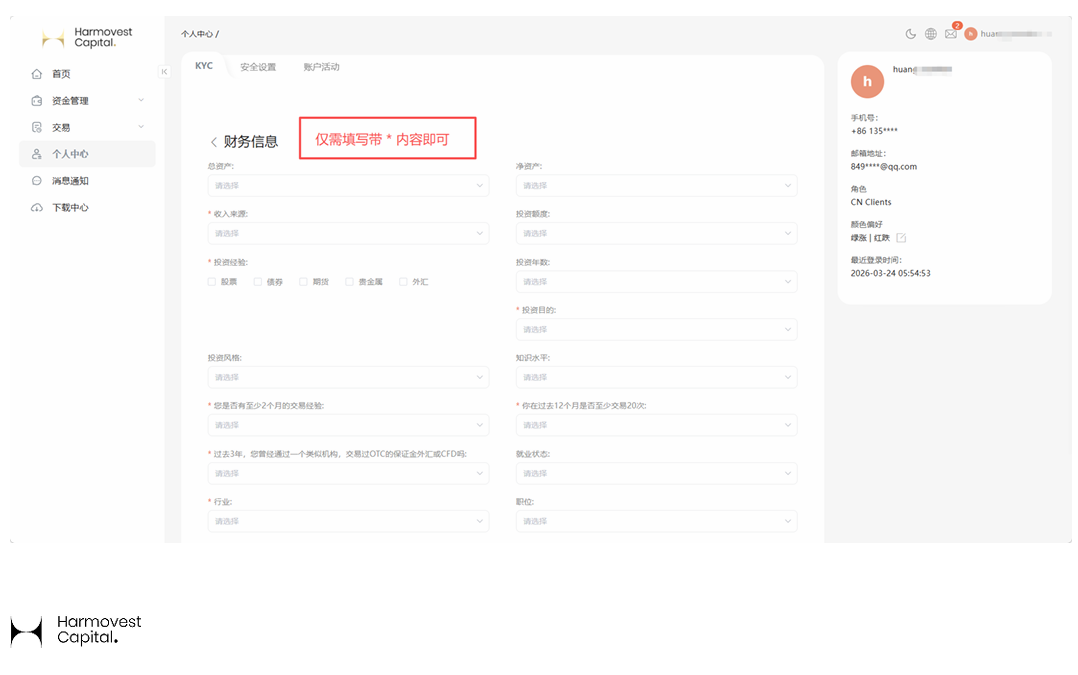Click the CN Clients role text
1078x675 pixels.
pos(870,202)
